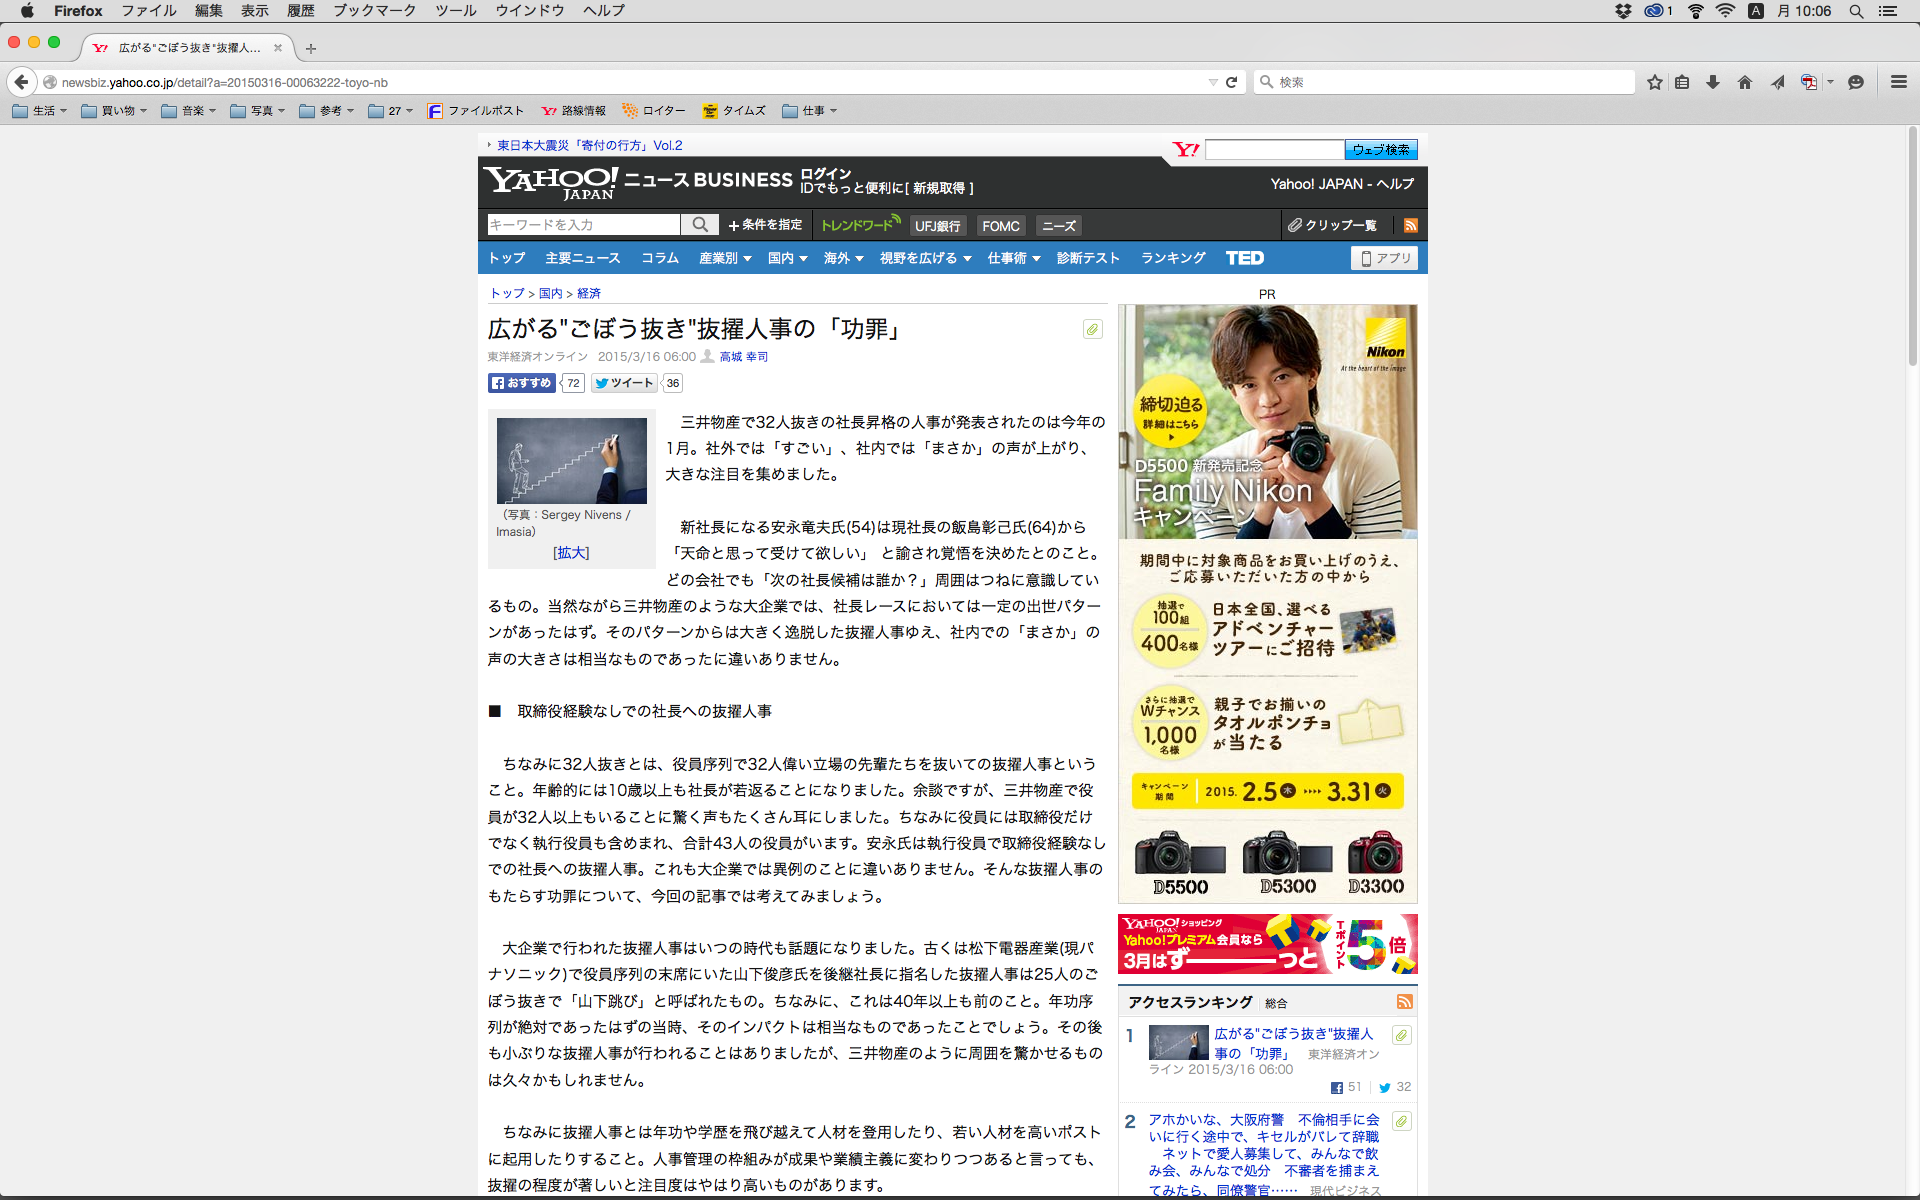Open the ブックマーク menu in menu bar
The image size is (1920, 1200).
(374, 11)
